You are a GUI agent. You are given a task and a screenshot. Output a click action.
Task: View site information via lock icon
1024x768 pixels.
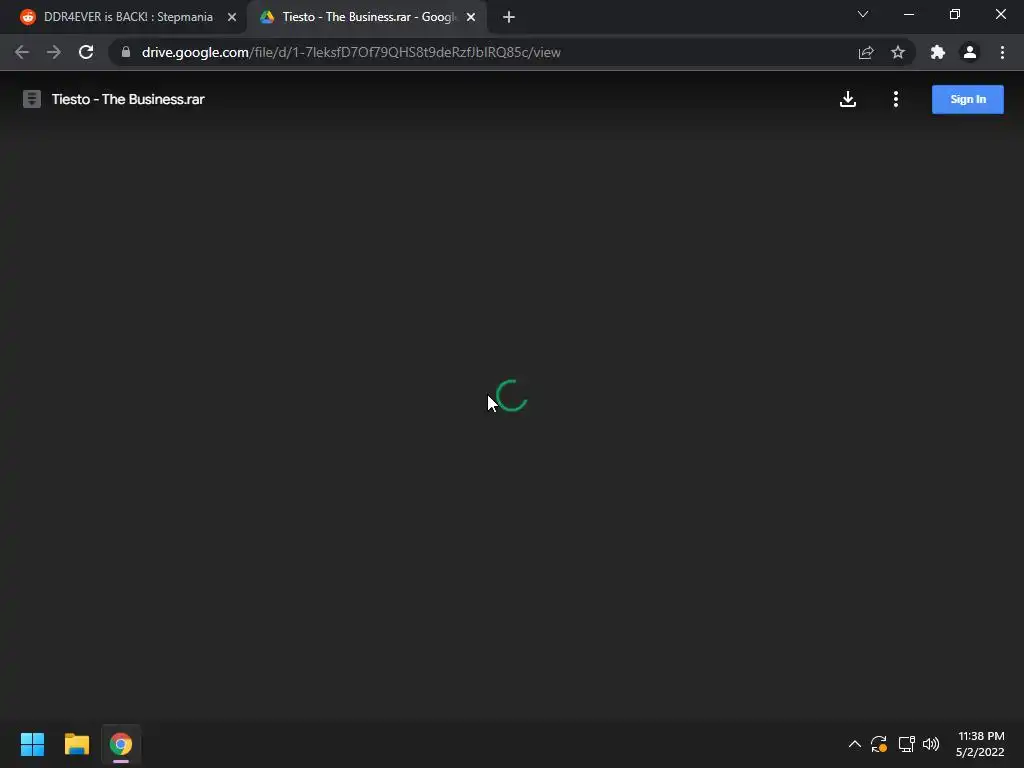click(x=126, y=52)
